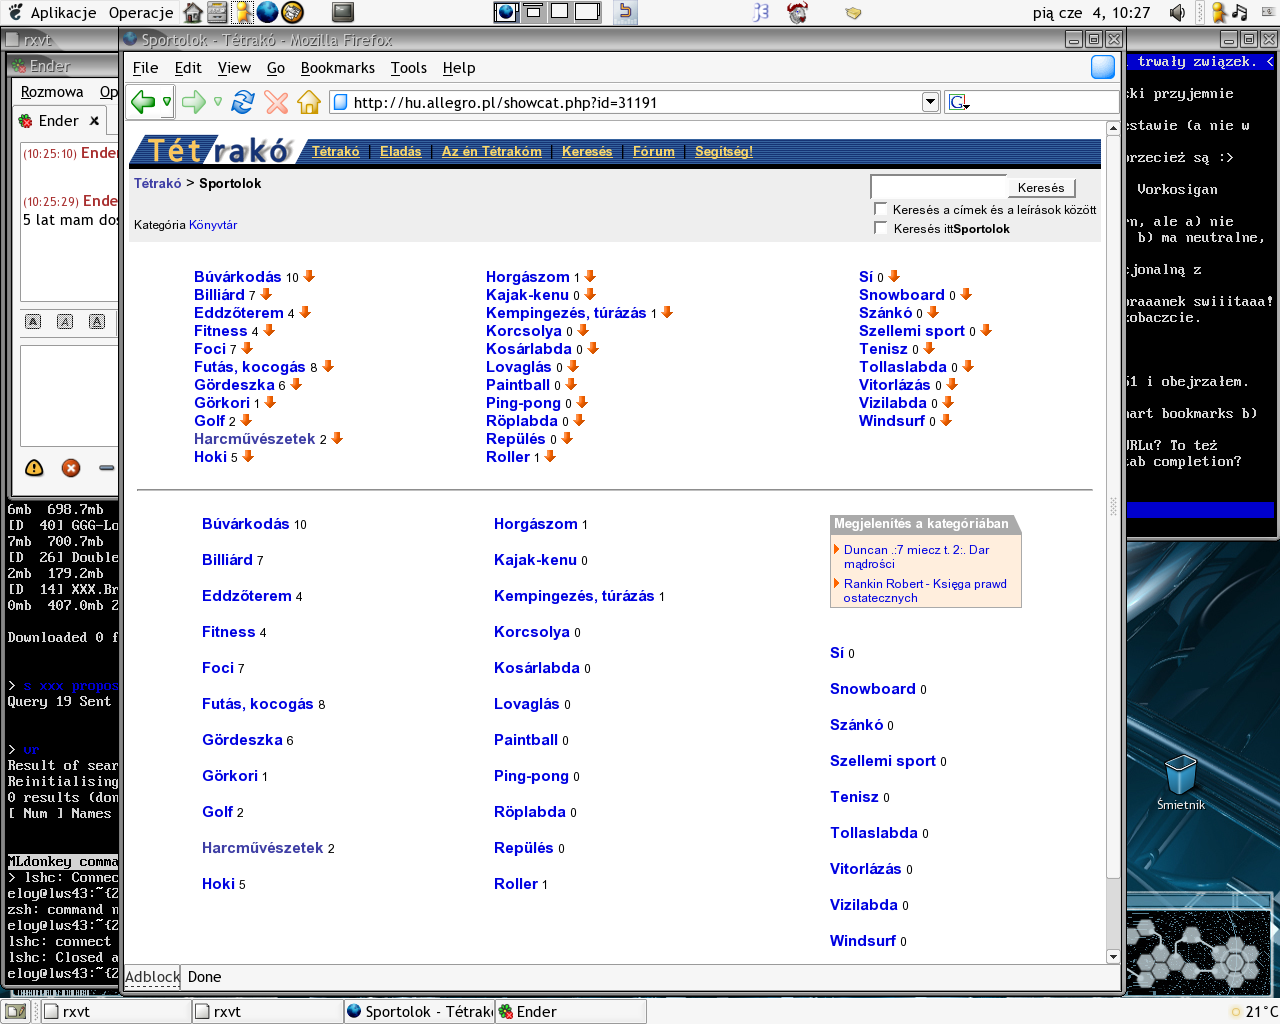Tick the 'Keresés itt Sportolok' checkbox

tap(881, 228)
